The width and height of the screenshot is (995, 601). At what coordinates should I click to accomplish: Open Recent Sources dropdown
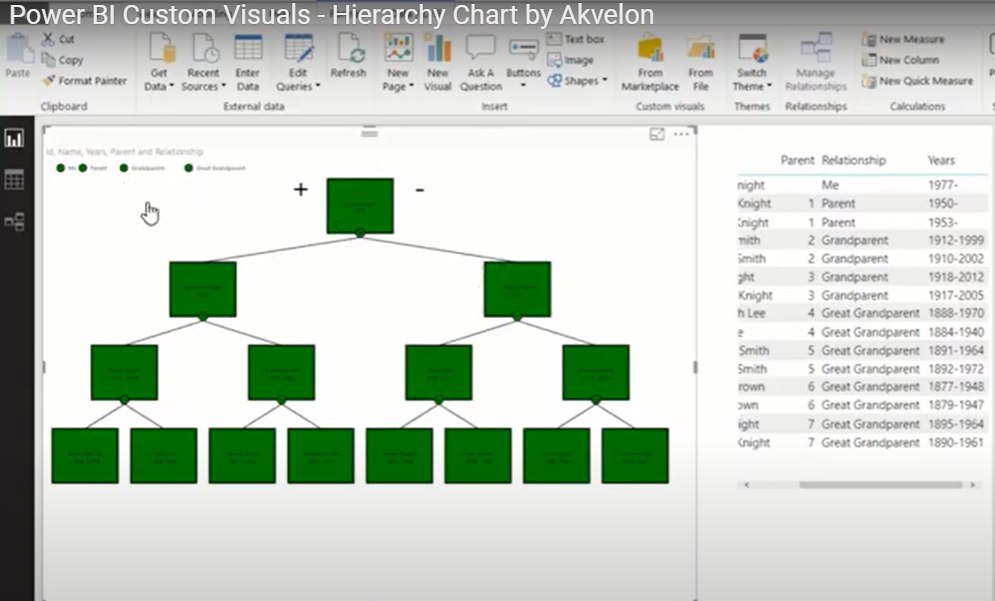[x=203, y=62]
